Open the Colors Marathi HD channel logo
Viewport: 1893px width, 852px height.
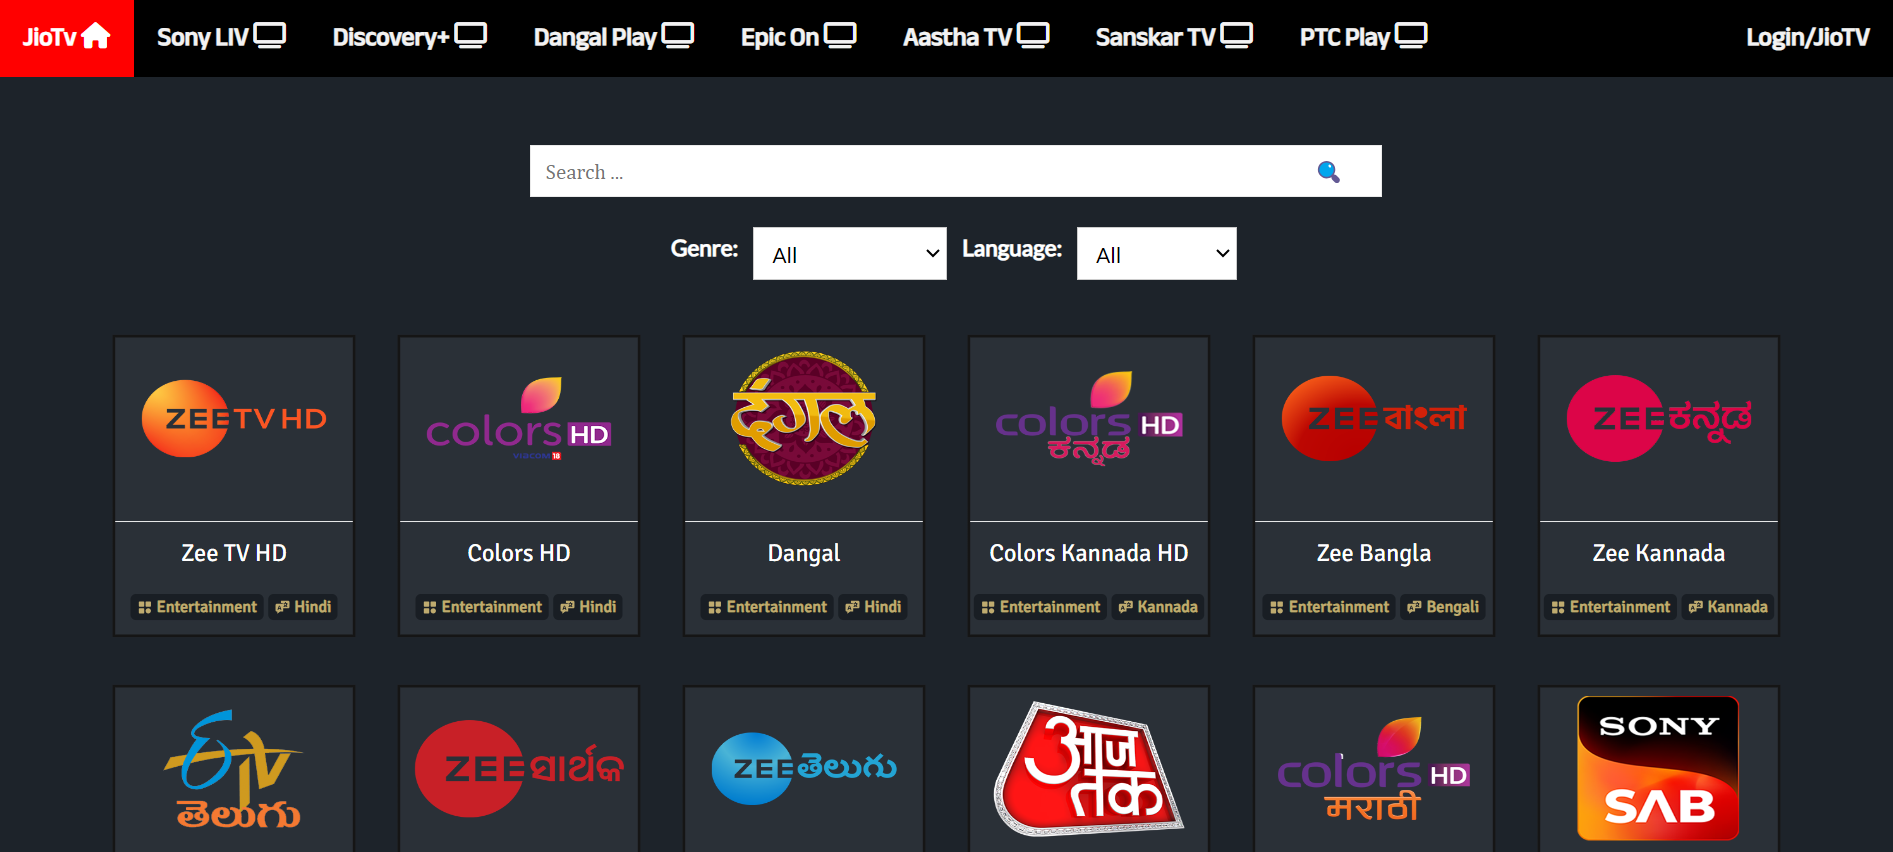point(1374,770)
